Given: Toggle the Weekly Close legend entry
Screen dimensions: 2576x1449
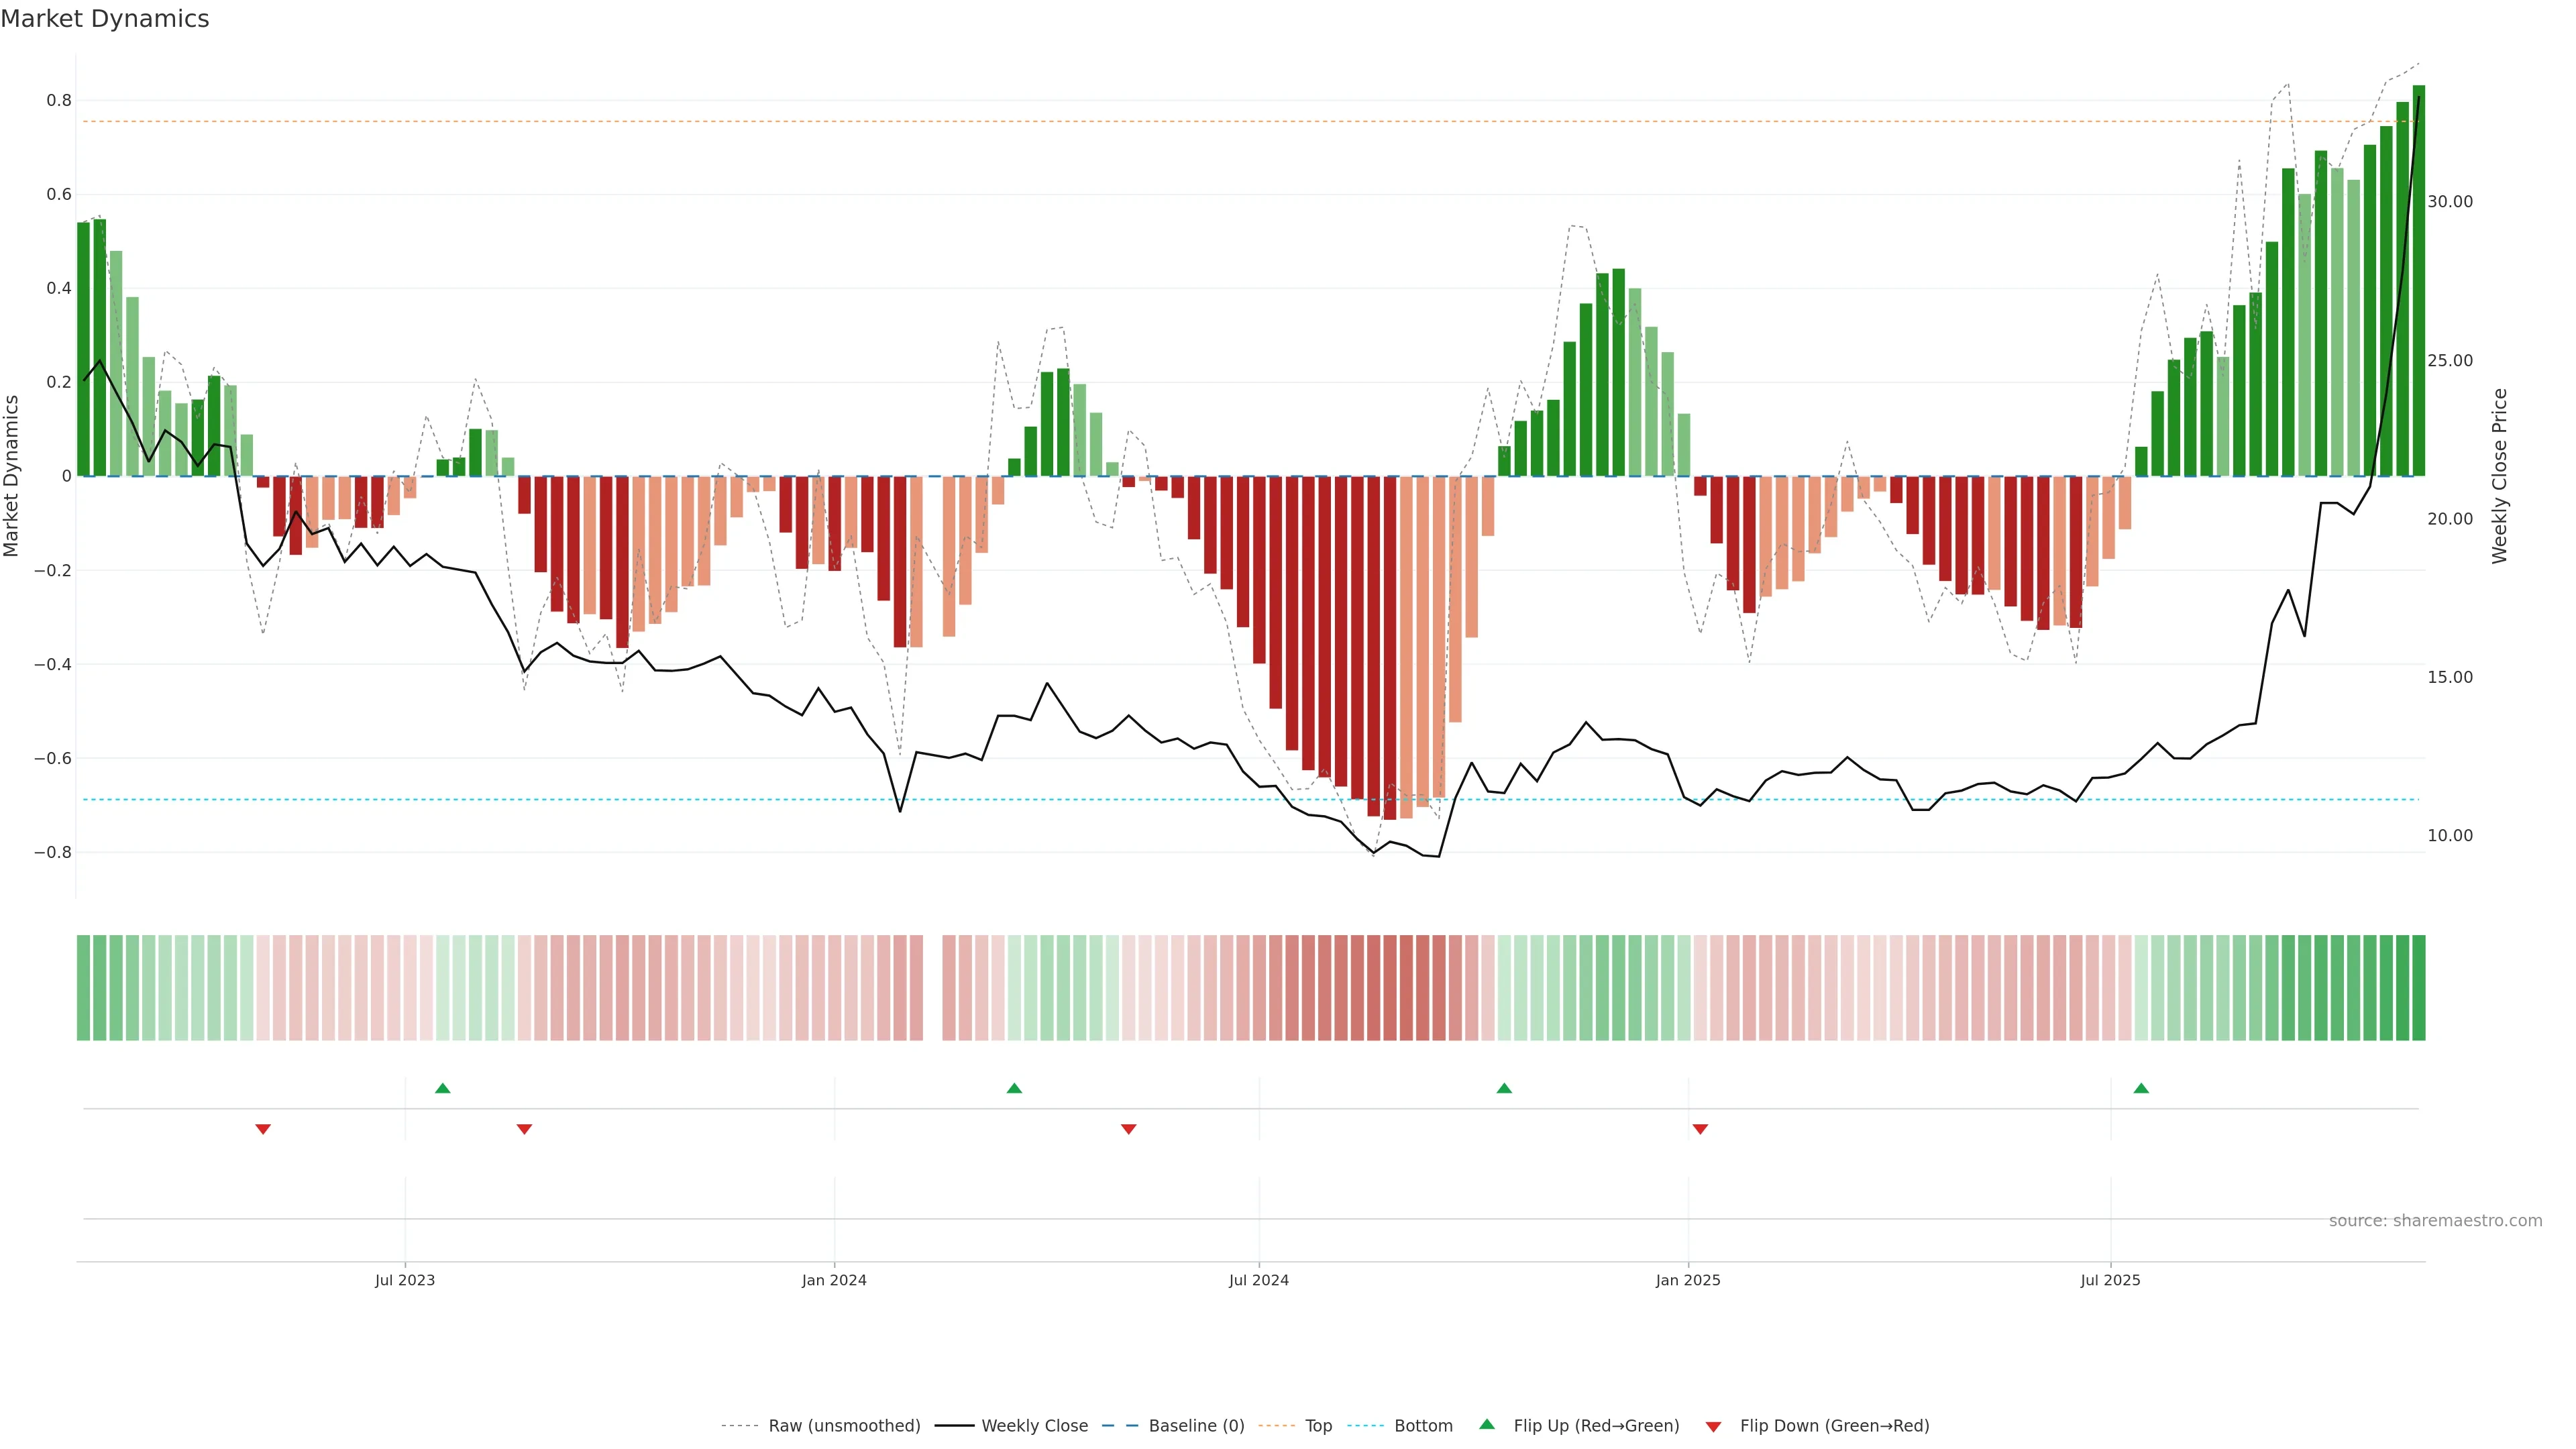Looking at the screenshot, I should [x=1034, y=1426].
